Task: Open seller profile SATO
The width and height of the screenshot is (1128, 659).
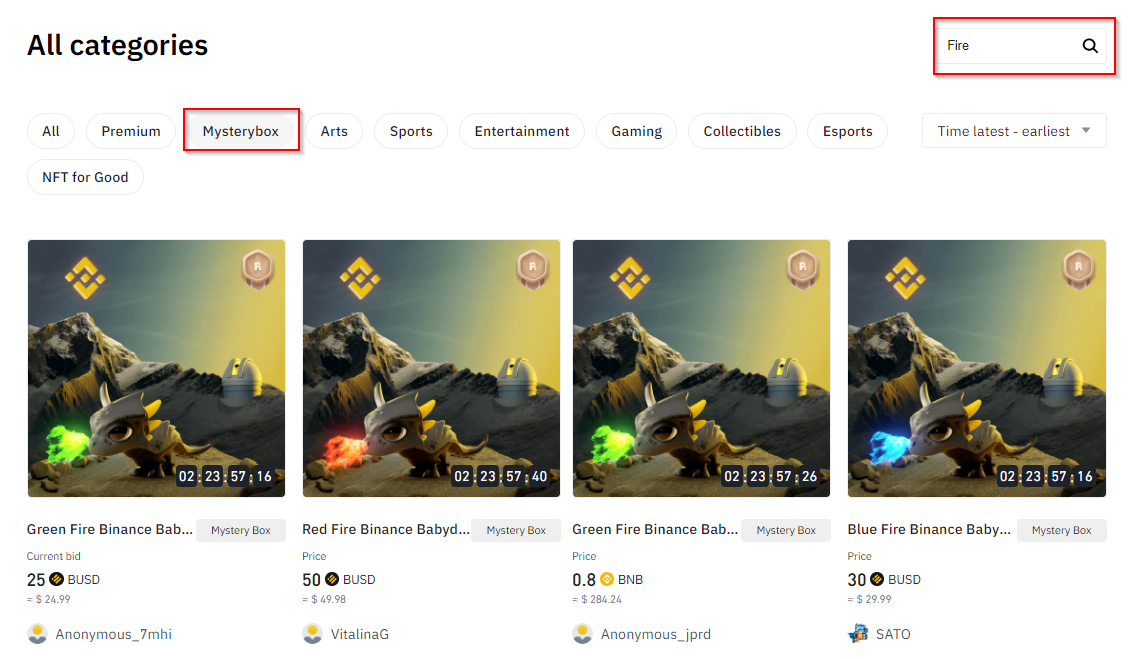Action: (x=893, y=635)
